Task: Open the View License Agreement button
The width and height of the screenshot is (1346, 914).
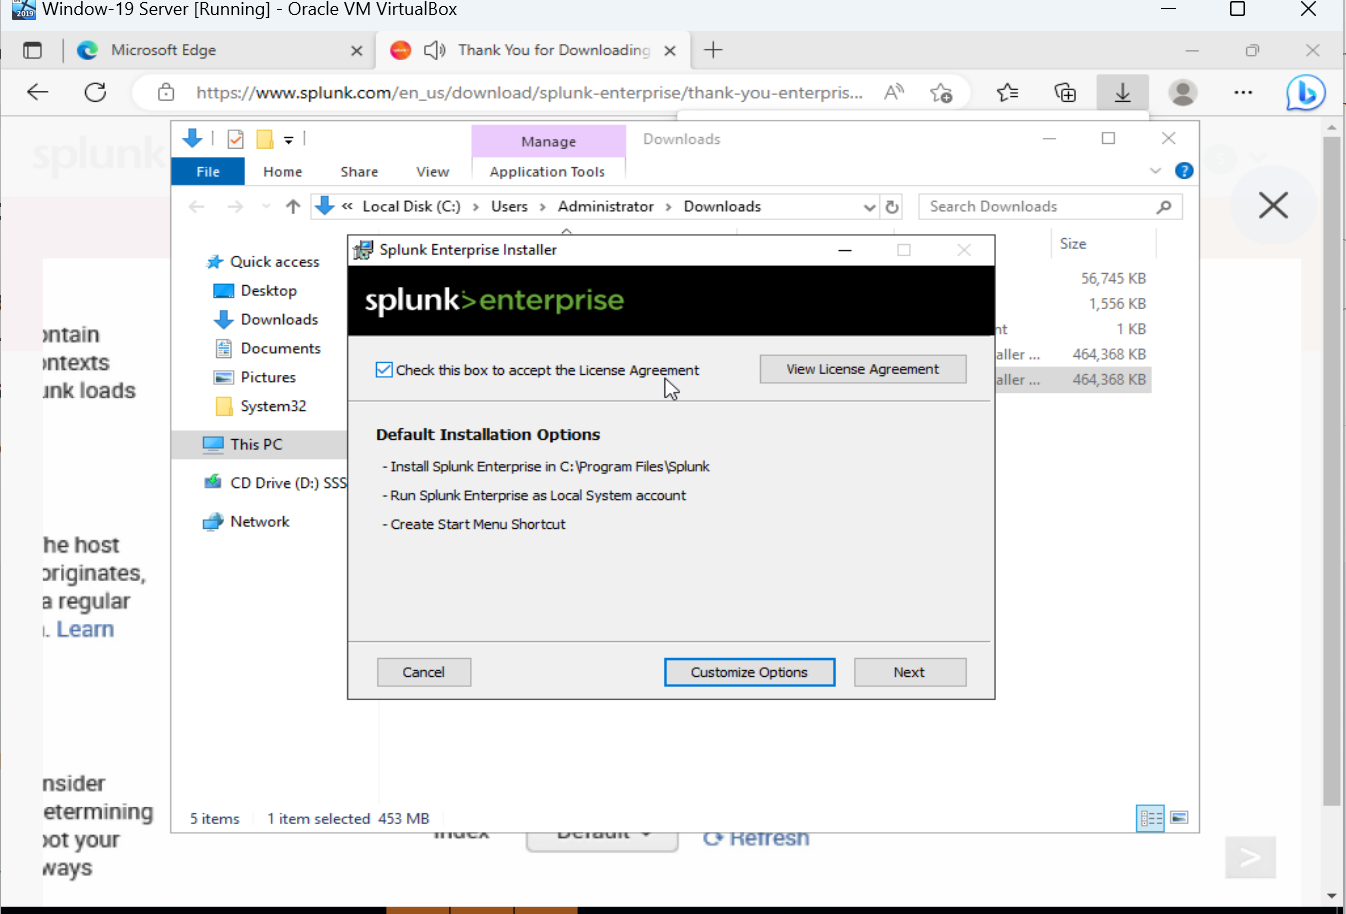Action: [x=863, y=369]
